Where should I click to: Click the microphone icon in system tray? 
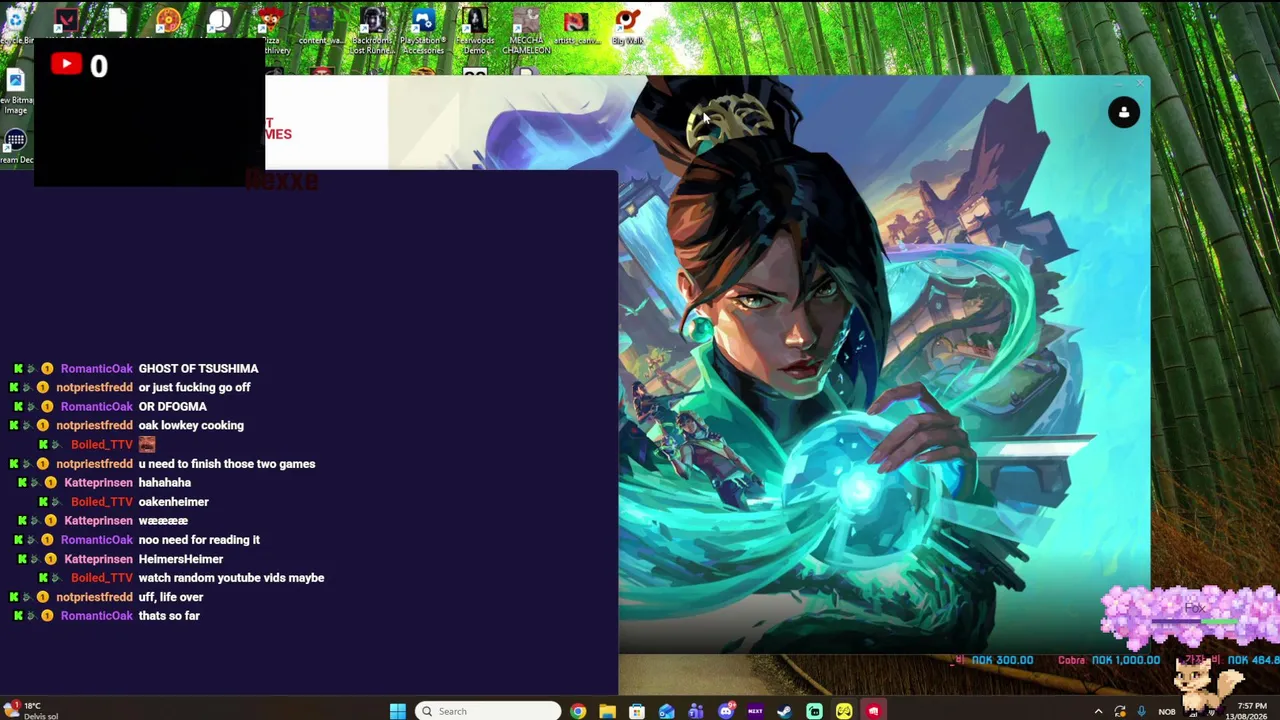(1142, 711)
